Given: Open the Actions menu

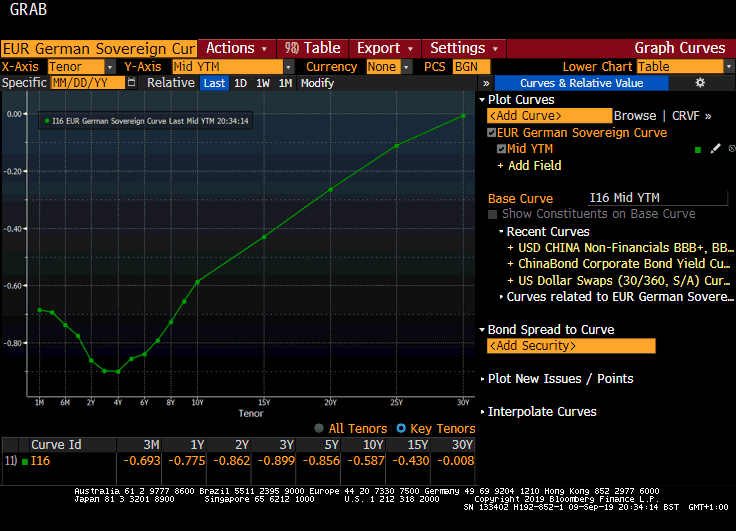Looking at the screenshot, I should click(x=236, y=48).
